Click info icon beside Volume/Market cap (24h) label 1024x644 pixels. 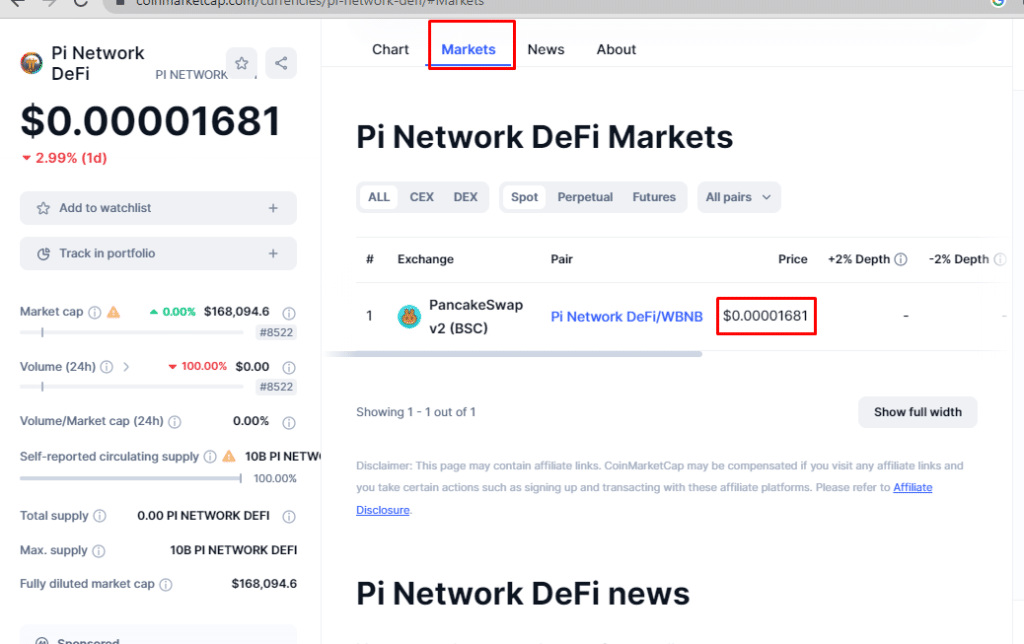(x=174, y=422)
